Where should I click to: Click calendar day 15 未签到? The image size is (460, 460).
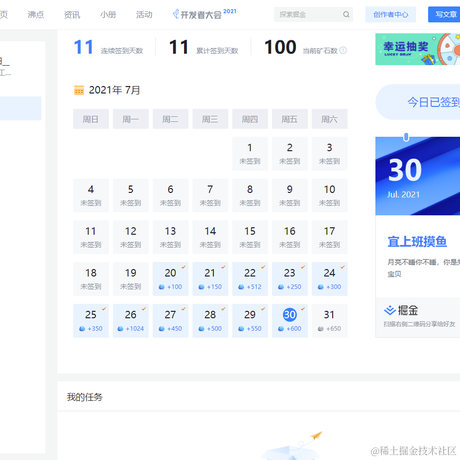pyautogui.click(x=250, y=237)
